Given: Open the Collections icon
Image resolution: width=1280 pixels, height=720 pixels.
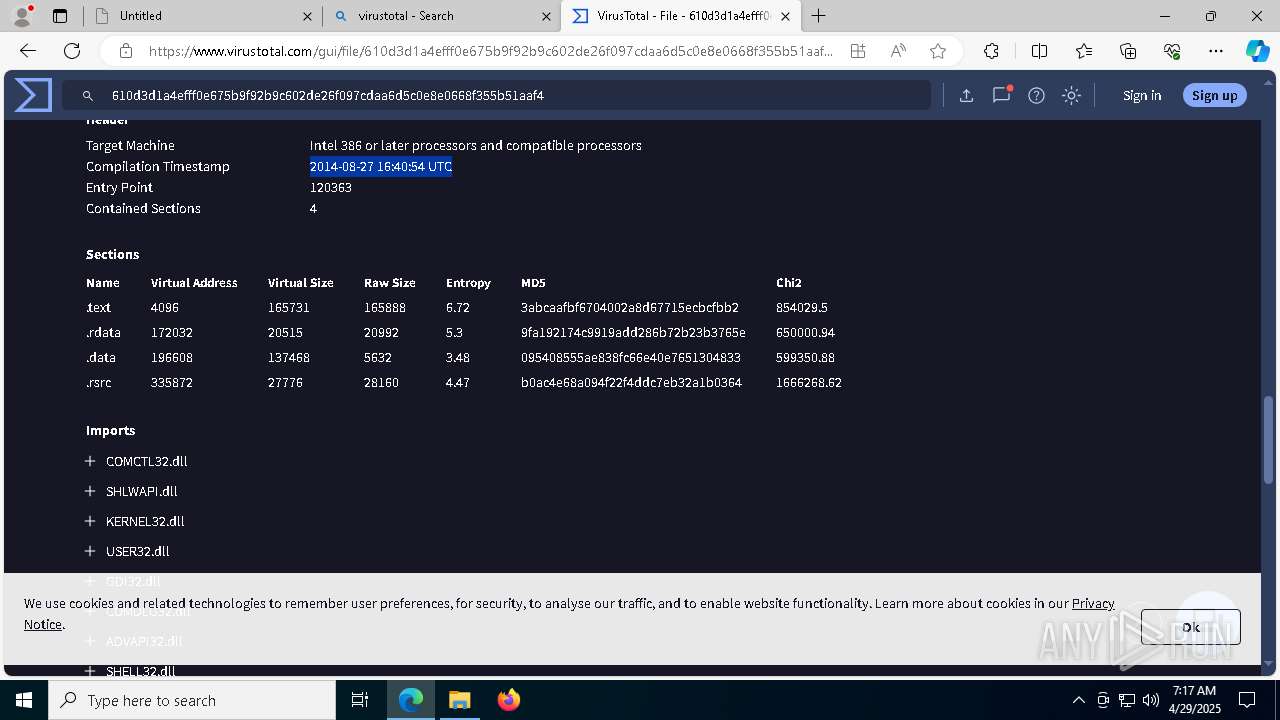Looking at the screenshot, I should pos(1128,51).
